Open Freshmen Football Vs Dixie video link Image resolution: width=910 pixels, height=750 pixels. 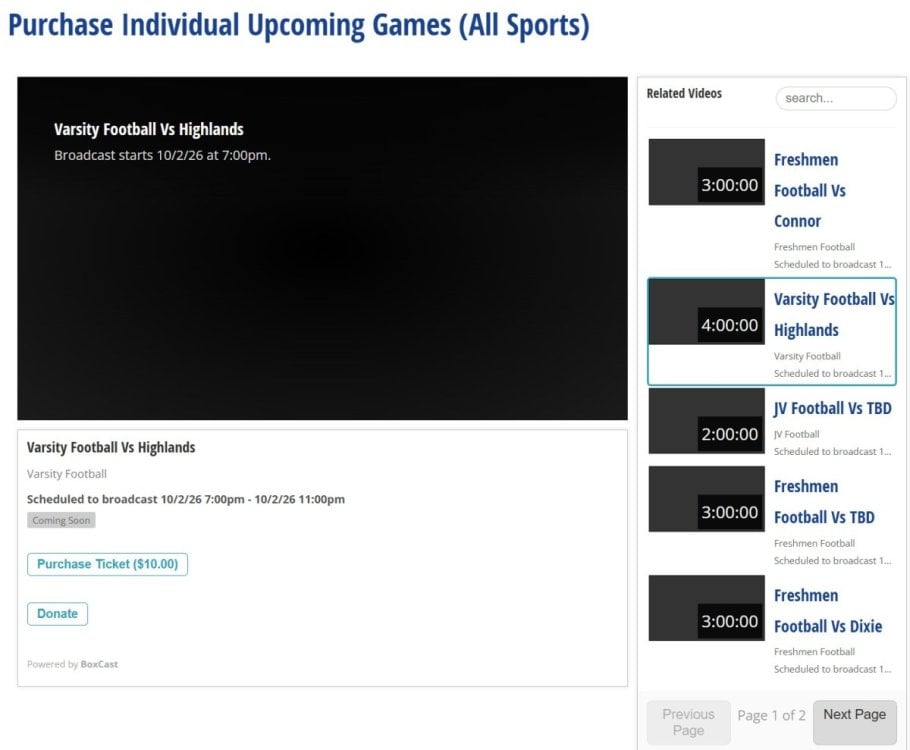828,611
